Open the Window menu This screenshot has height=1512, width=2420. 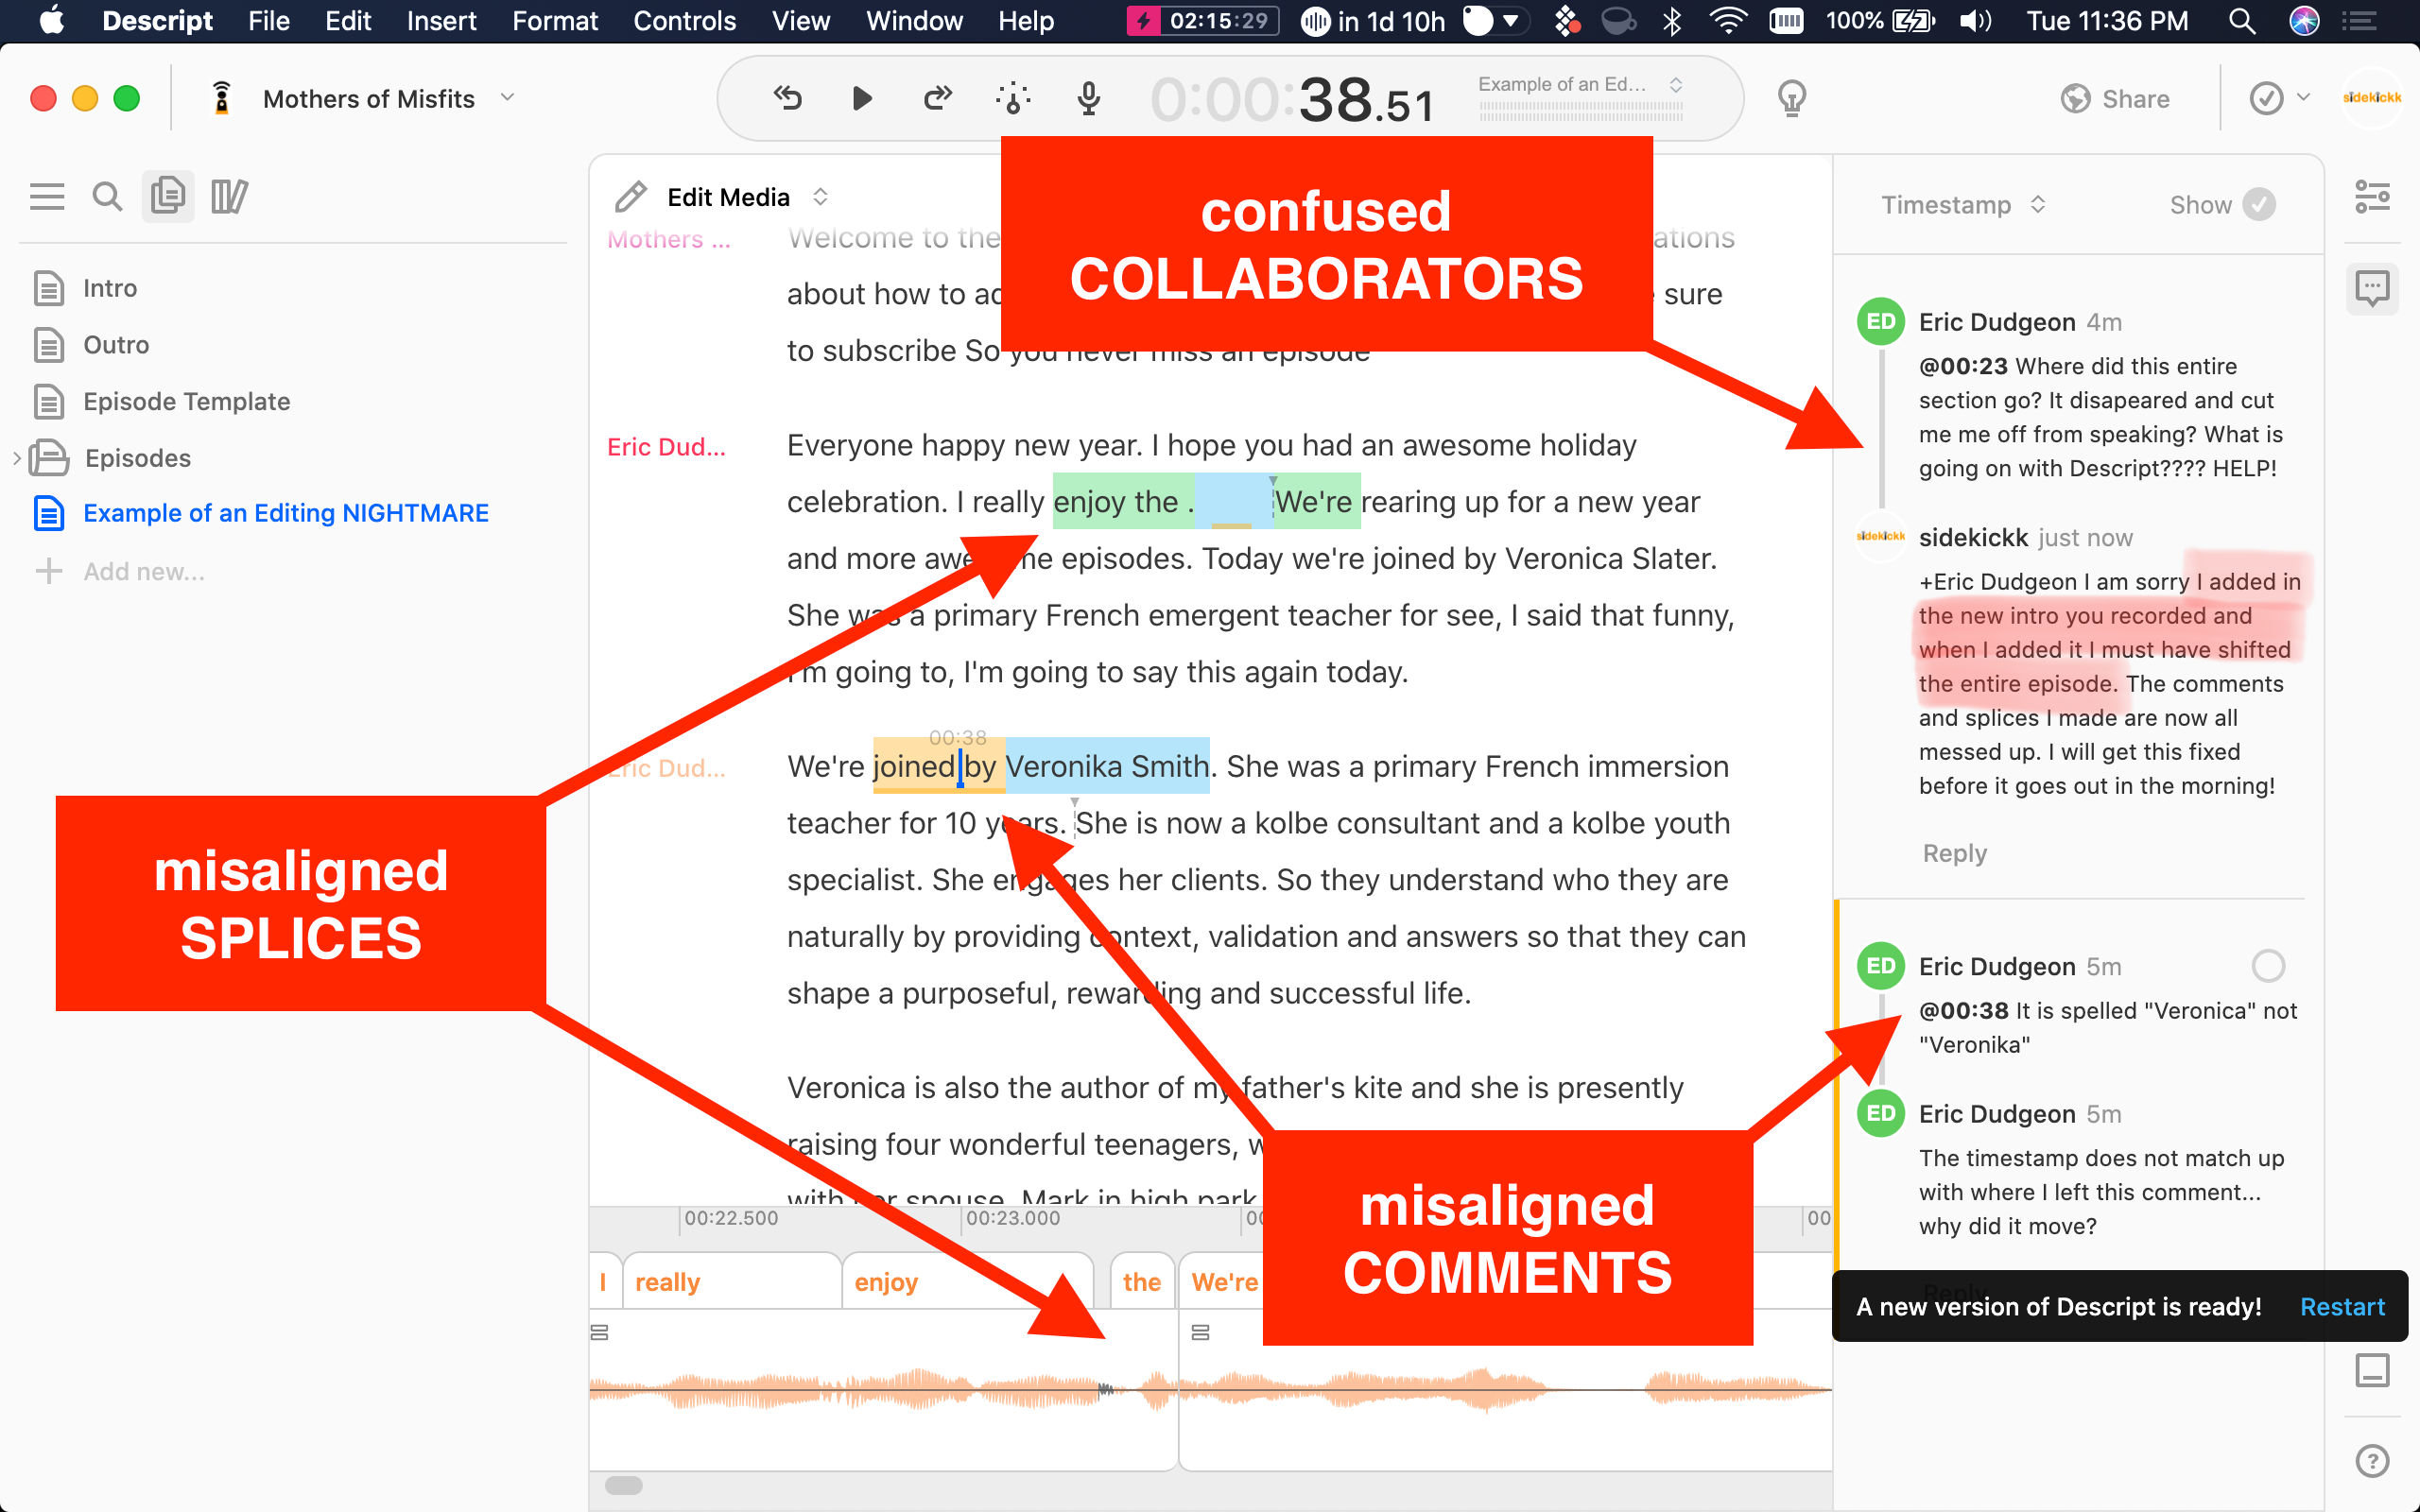914,21
